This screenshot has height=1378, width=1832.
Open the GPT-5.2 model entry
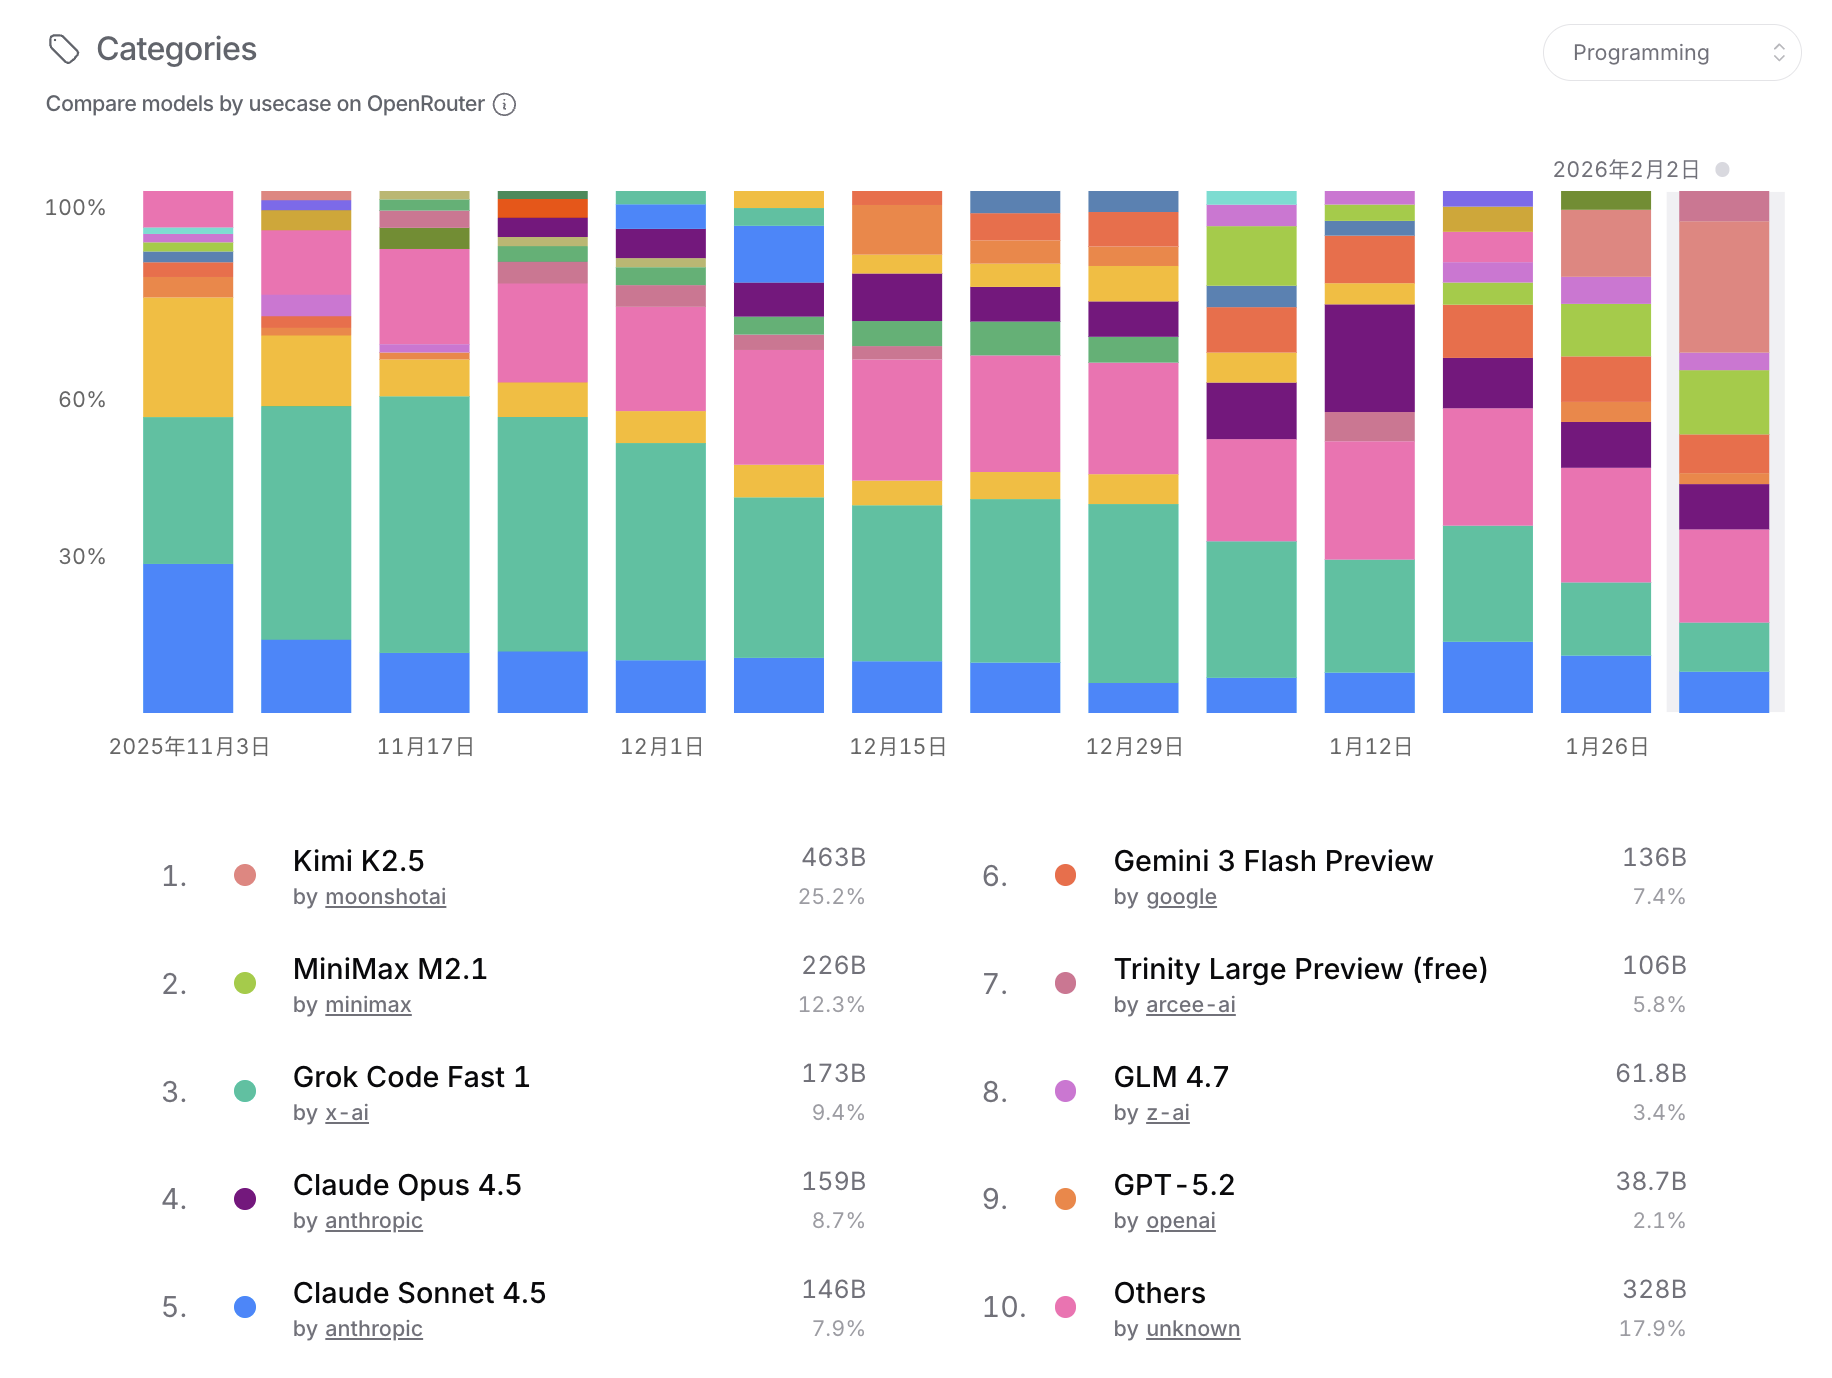click(1174, 1185)
